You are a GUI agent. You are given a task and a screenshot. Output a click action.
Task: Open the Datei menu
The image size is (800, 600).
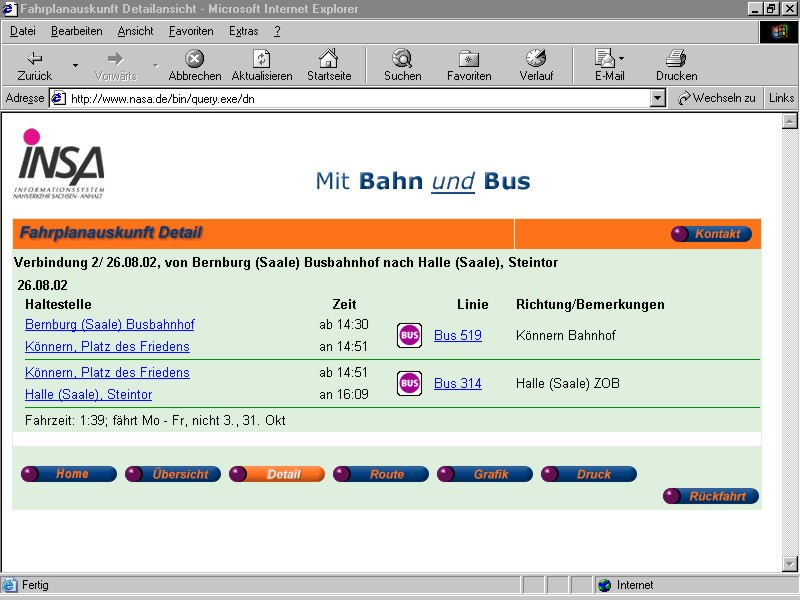tap(23, 31)
